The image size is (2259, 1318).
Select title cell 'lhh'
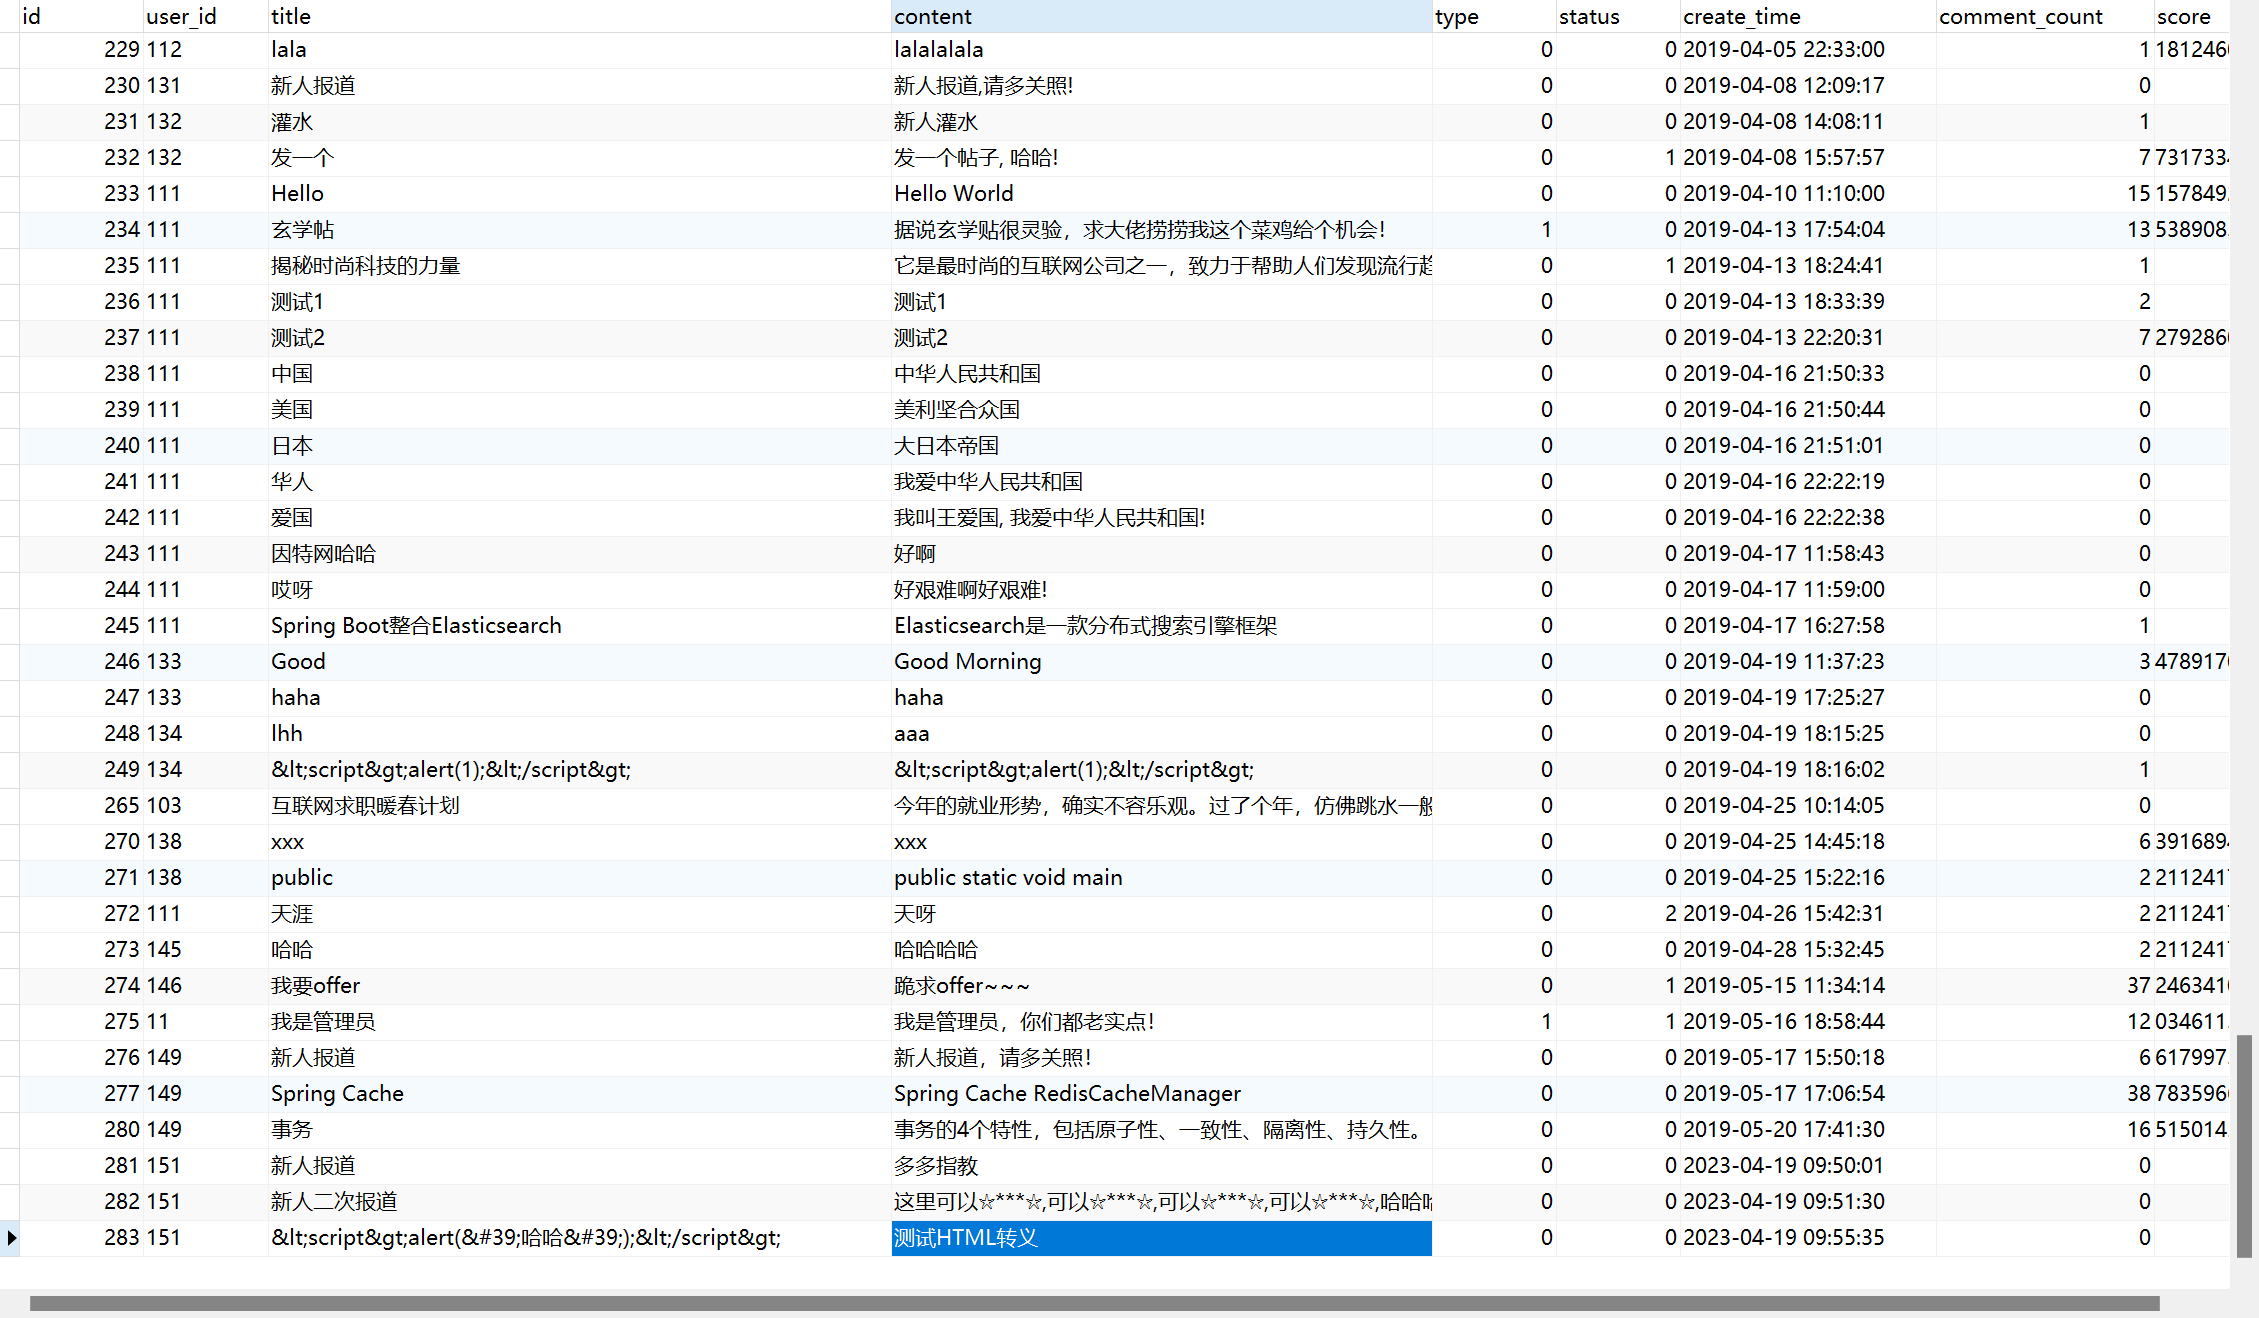tap(579, 734)
